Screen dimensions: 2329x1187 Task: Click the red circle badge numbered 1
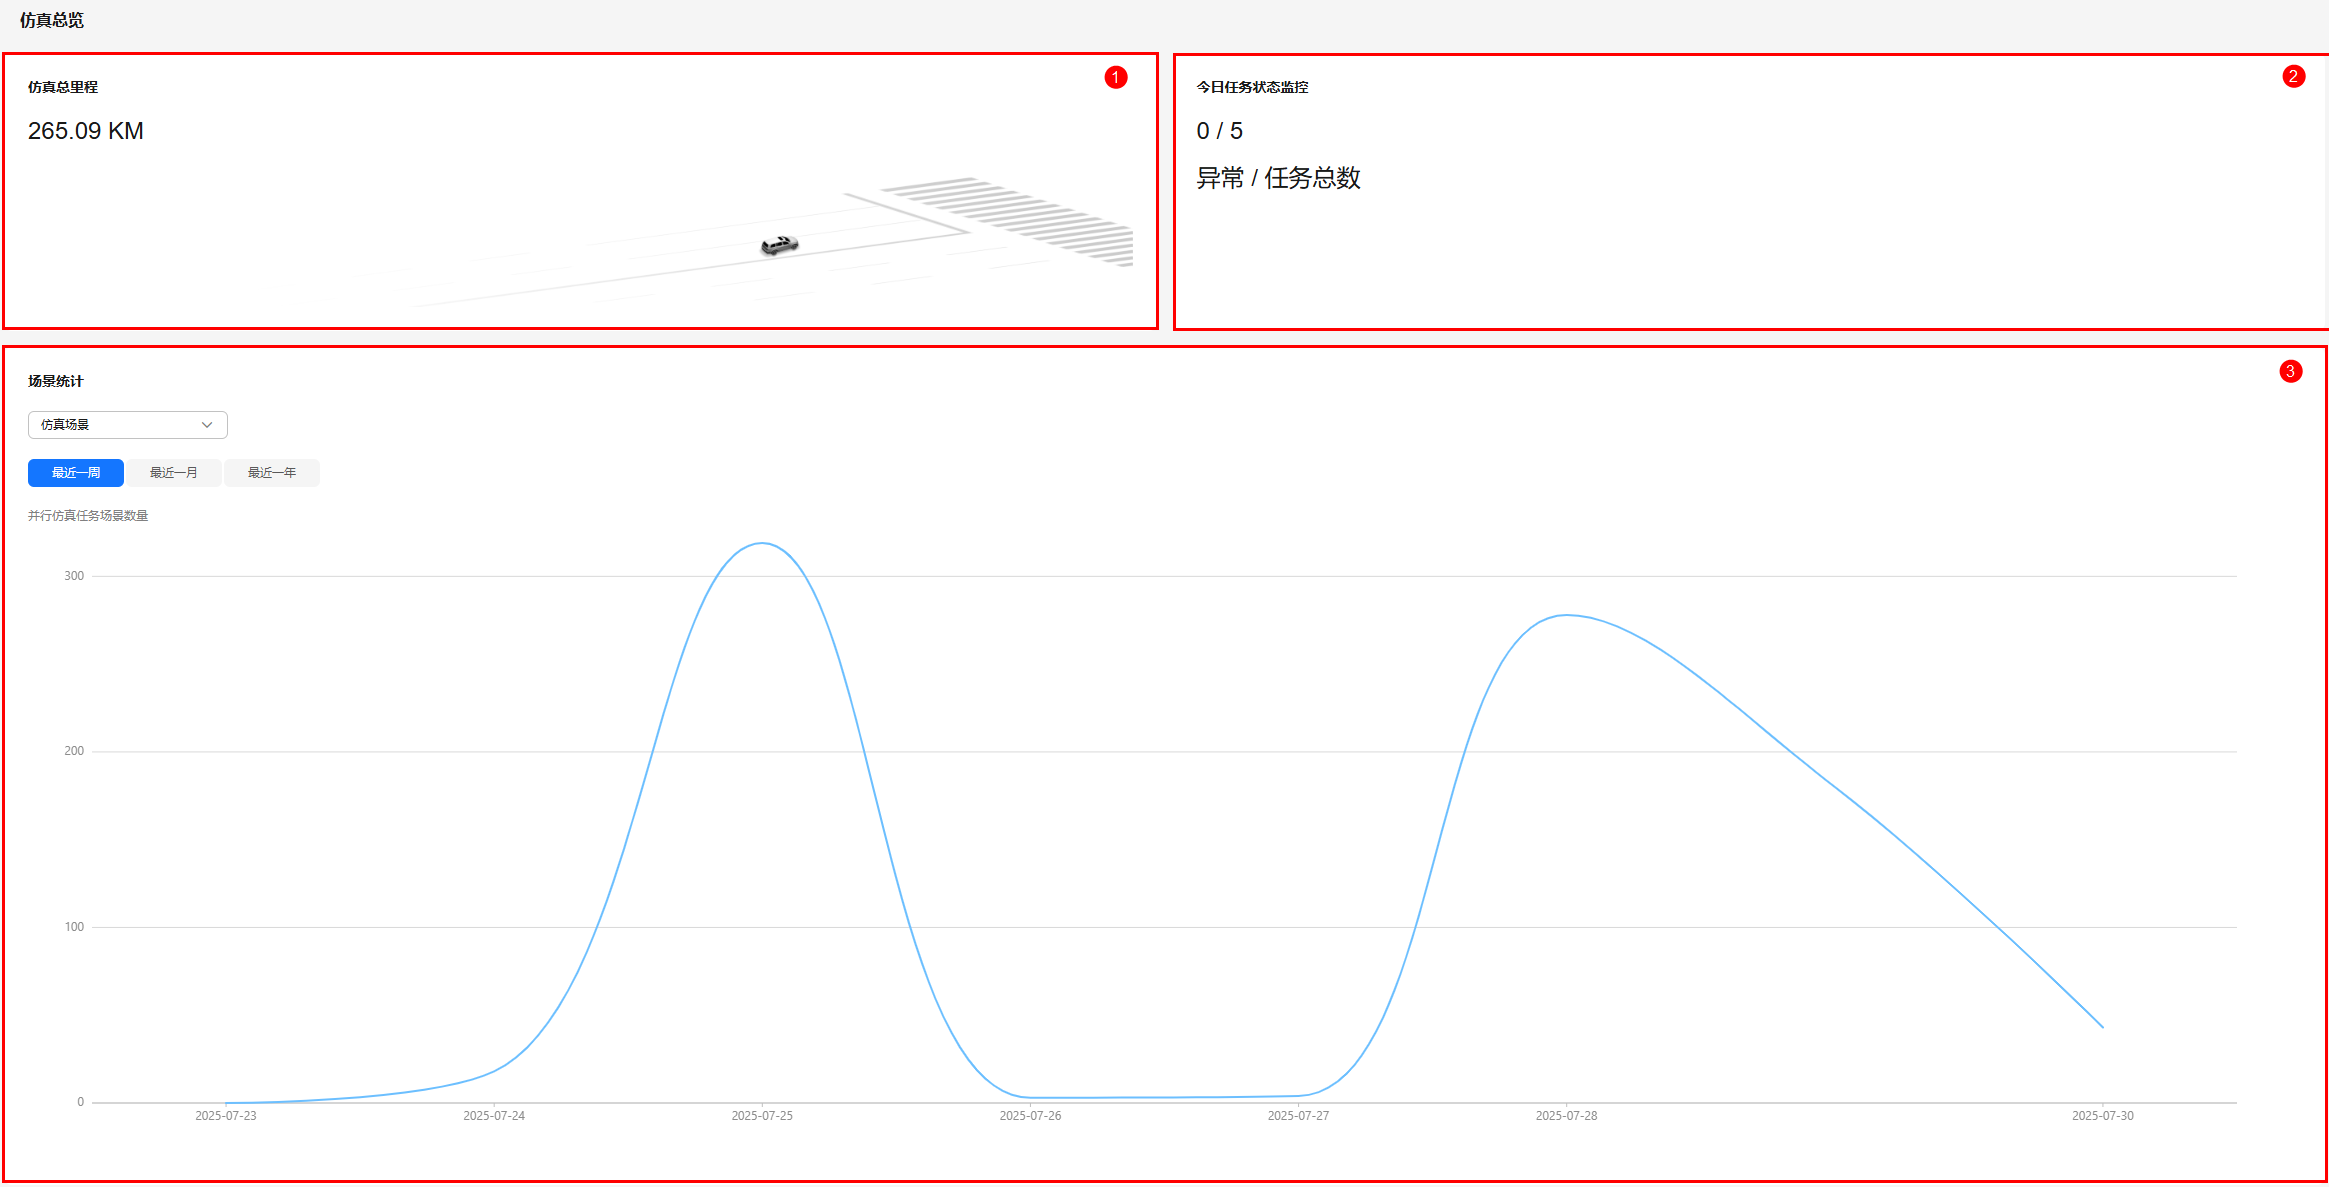point(1116,78)
